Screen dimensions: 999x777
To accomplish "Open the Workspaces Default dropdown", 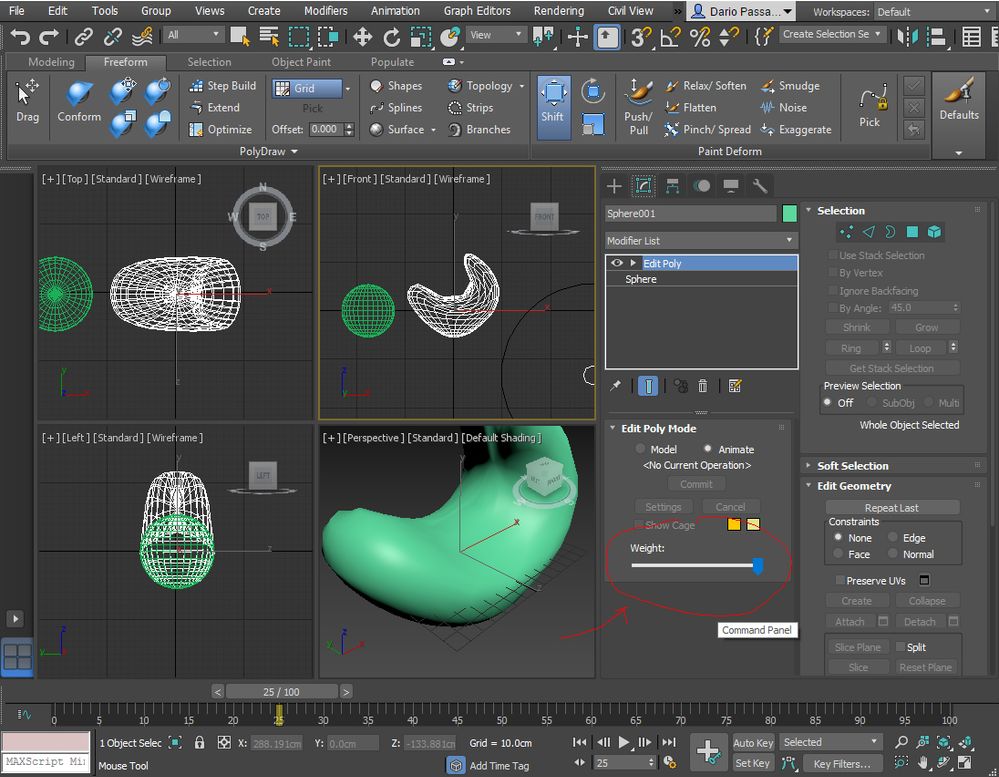I will coord(933,11).
